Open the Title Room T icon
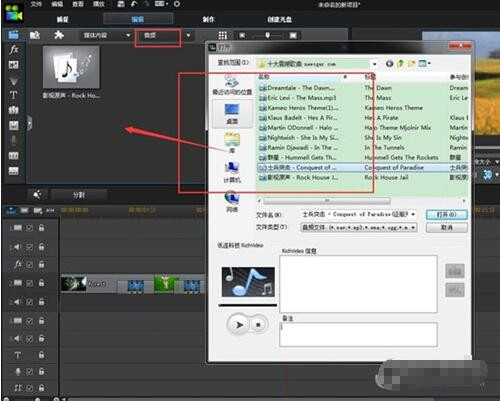The height and width of the screenshot is (401, 500). tap(13, 95)
